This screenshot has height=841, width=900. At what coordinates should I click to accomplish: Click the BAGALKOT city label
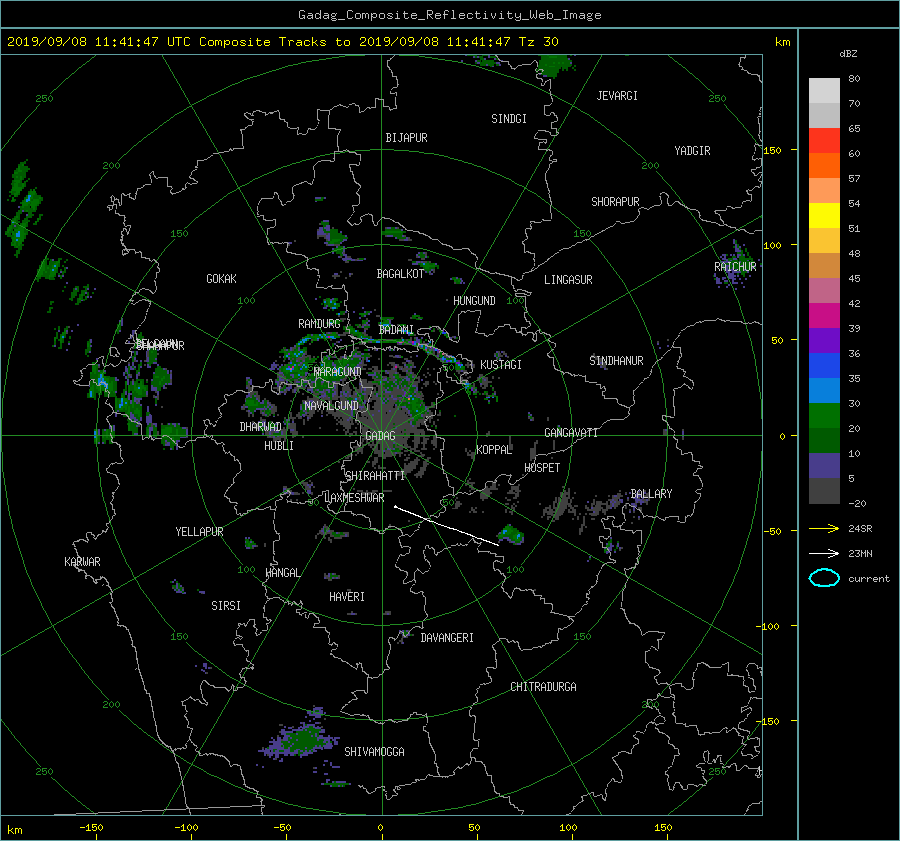click(400, 274)
